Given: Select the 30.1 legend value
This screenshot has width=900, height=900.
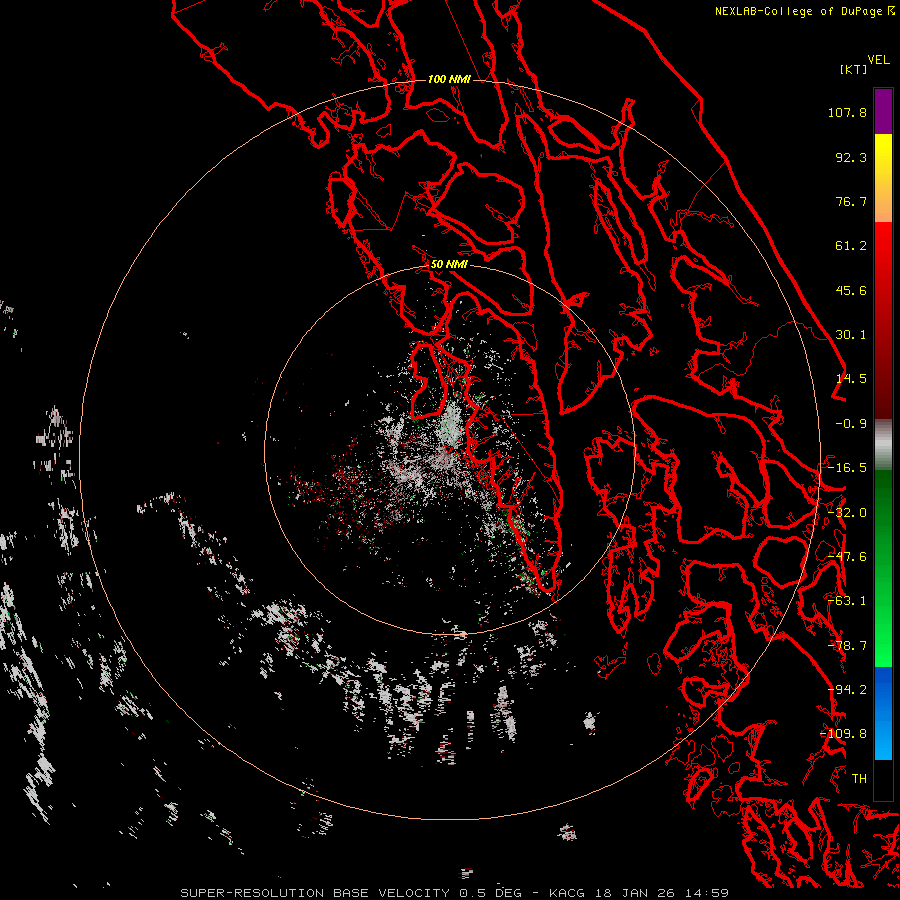Looking at the screenshot, I should [851, 335].
